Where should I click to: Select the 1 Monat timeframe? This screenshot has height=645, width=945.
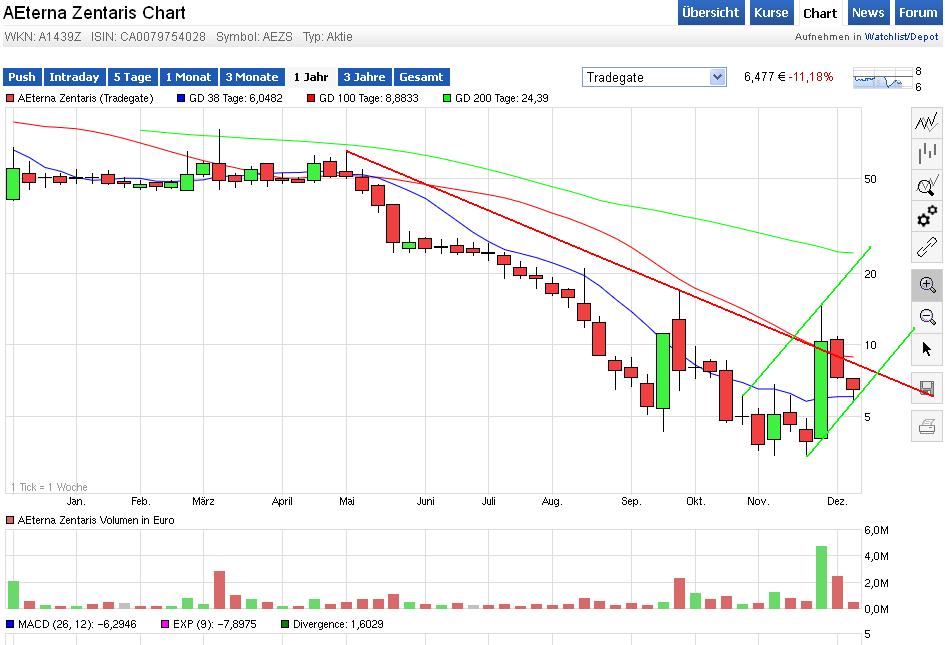tap(189, 77)
